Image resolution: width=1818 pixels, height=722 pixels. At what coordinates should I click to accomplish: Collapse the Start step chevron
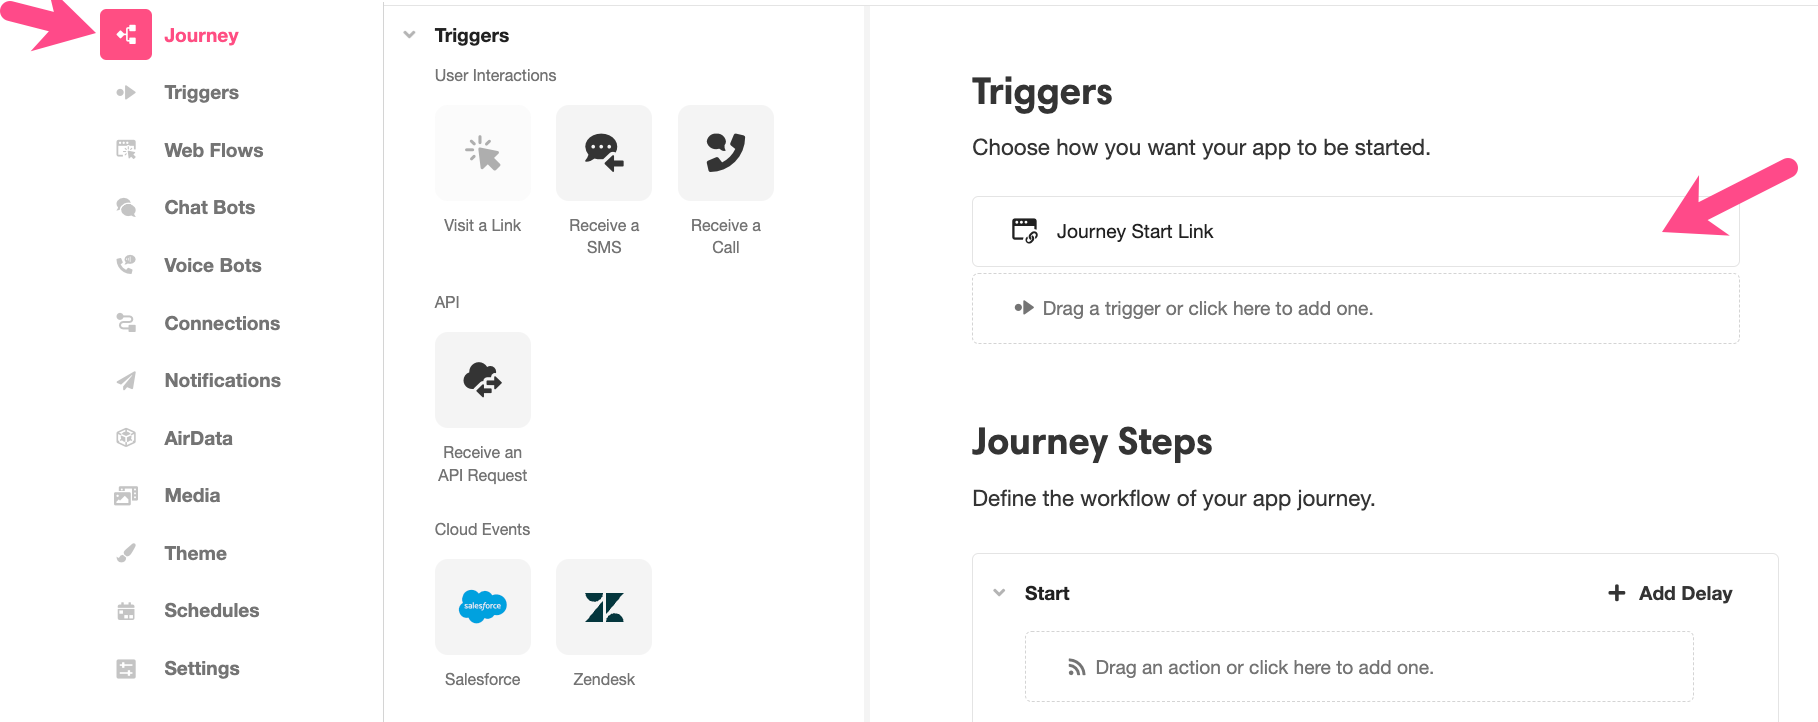coord(999,593)
